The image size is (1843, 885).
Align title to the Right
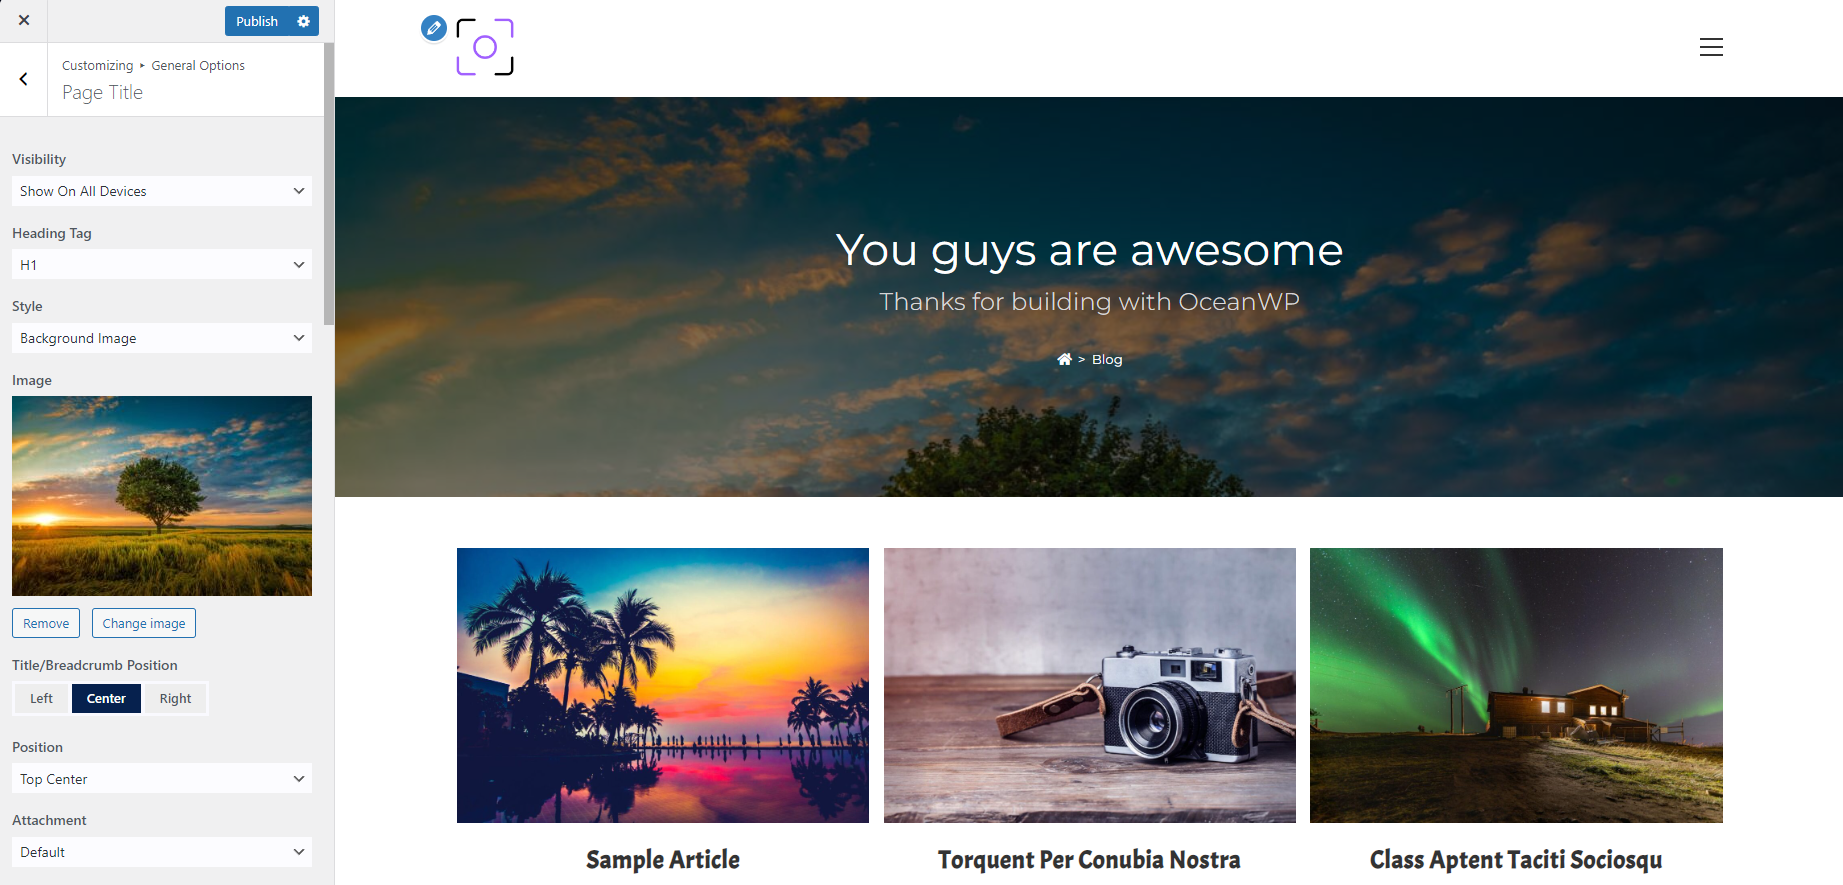tap(175, 698)
